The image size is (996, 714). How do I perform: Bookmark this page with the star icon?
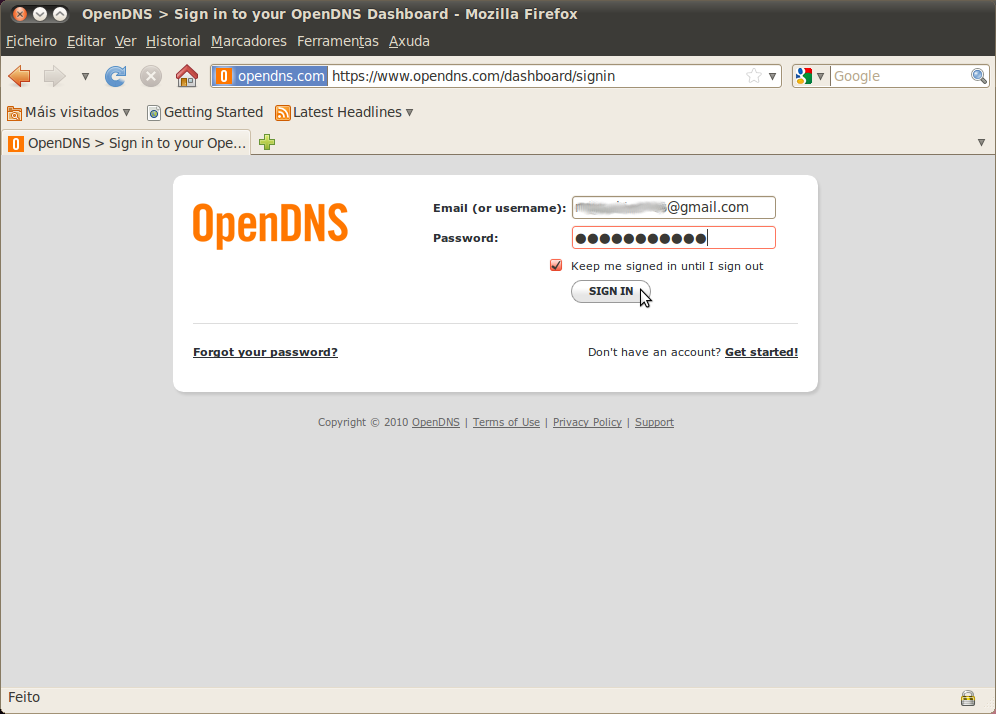click(x=754, y=76)
